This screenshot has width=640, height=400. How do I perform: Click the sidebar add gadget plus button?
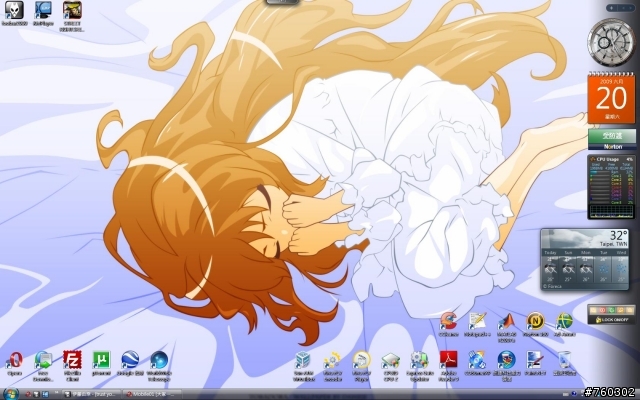tap(611, 8)
